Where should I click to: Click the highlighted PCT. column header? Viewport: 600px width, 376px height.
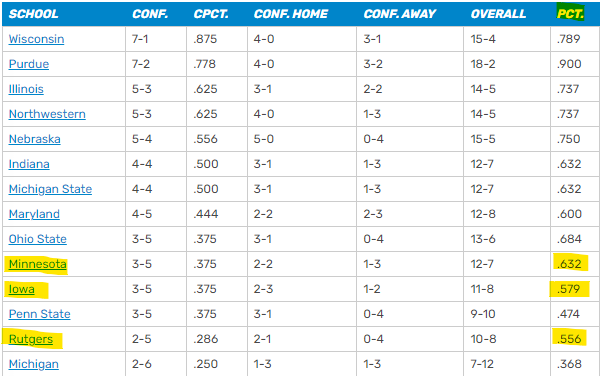click(570, 14)
